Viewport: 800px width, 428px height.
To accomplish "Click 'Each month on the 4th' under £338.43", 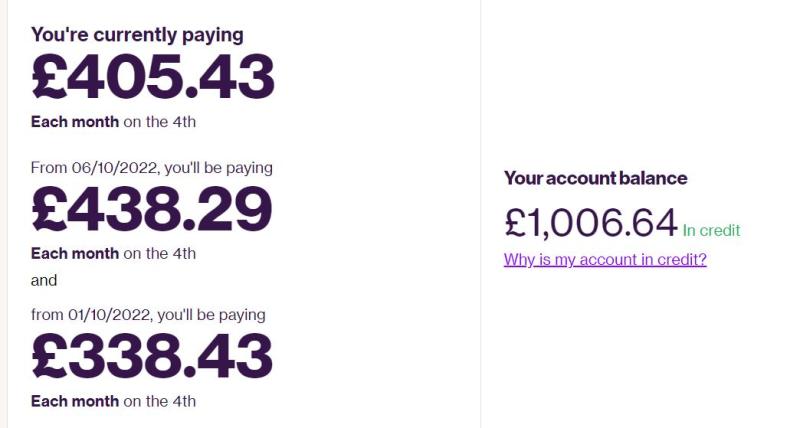I will 113,401.
